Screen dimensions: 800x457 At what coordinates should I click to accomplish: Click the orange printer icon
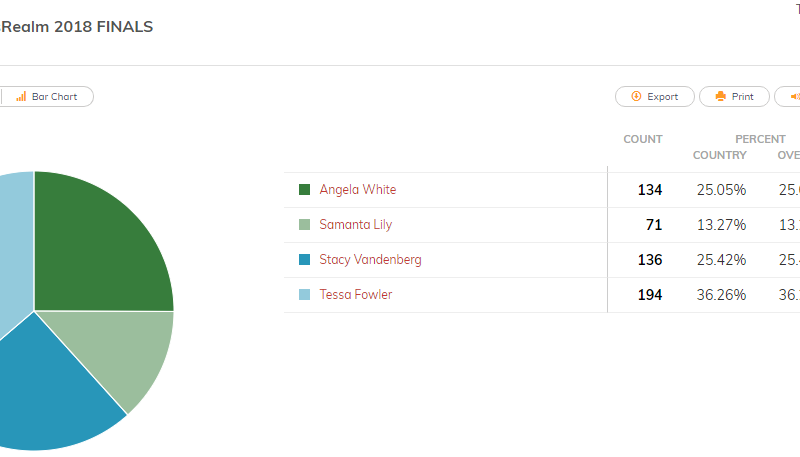(720, 96)
